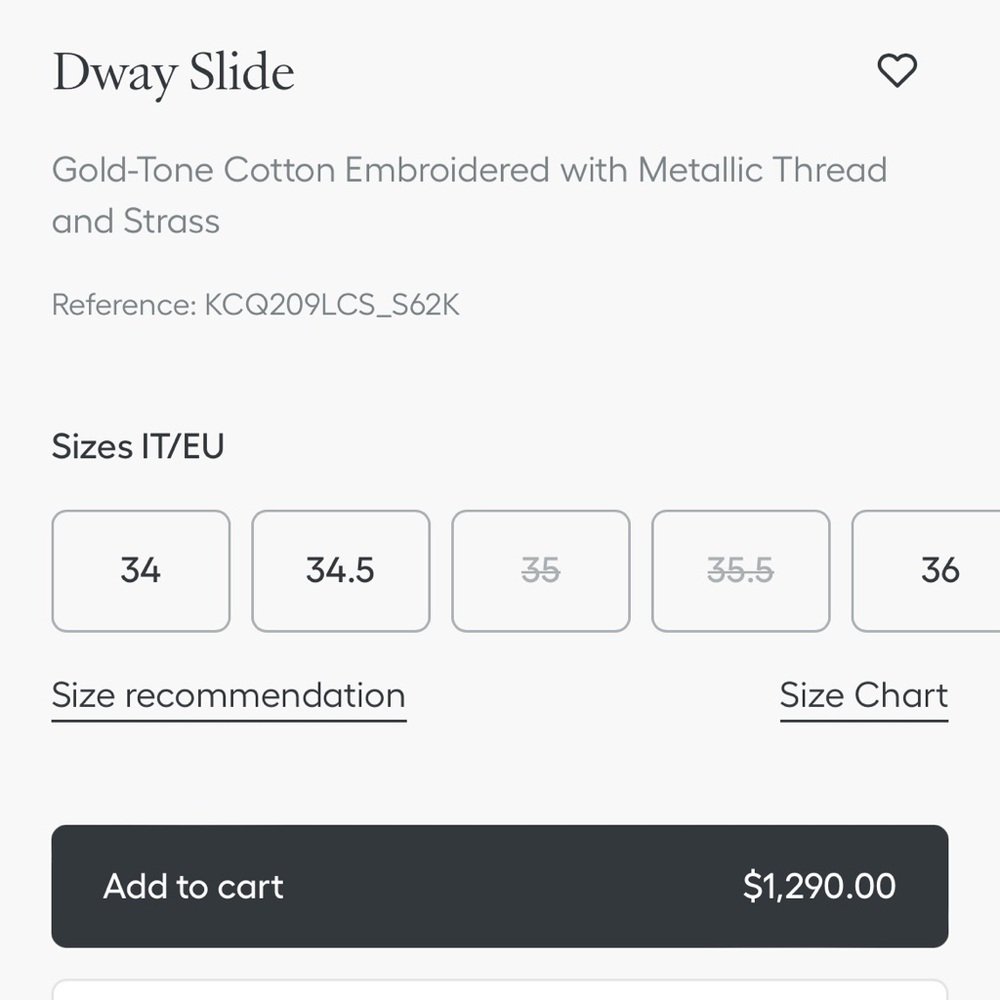Image resolution: width=1000 pixels, height=1000 pixels.
Task: Select the crossed-out size 35
Action: pos(541,571)
